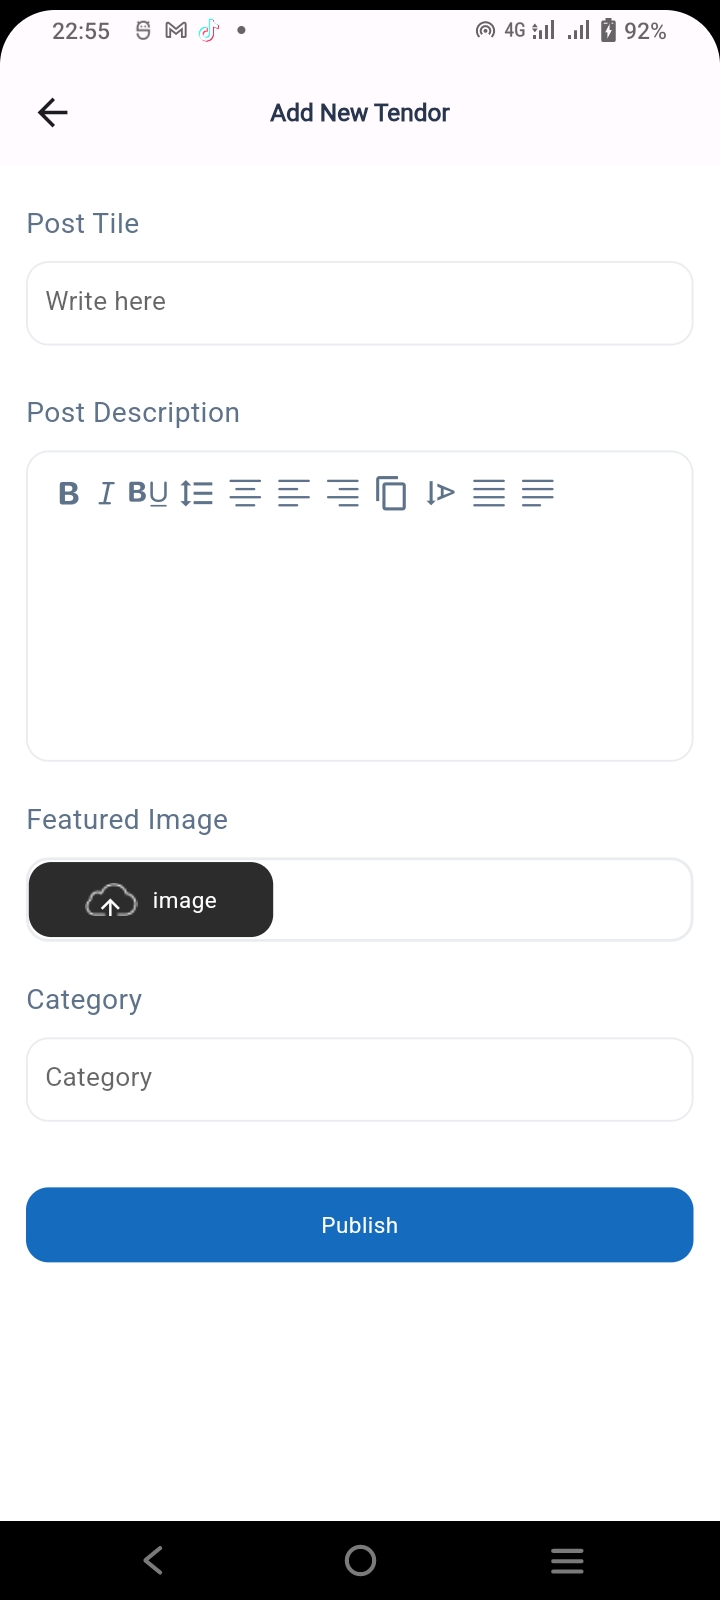
Task: Change text direction with the arrow icon
Action: pyautogui.click(x=440, y=493)
